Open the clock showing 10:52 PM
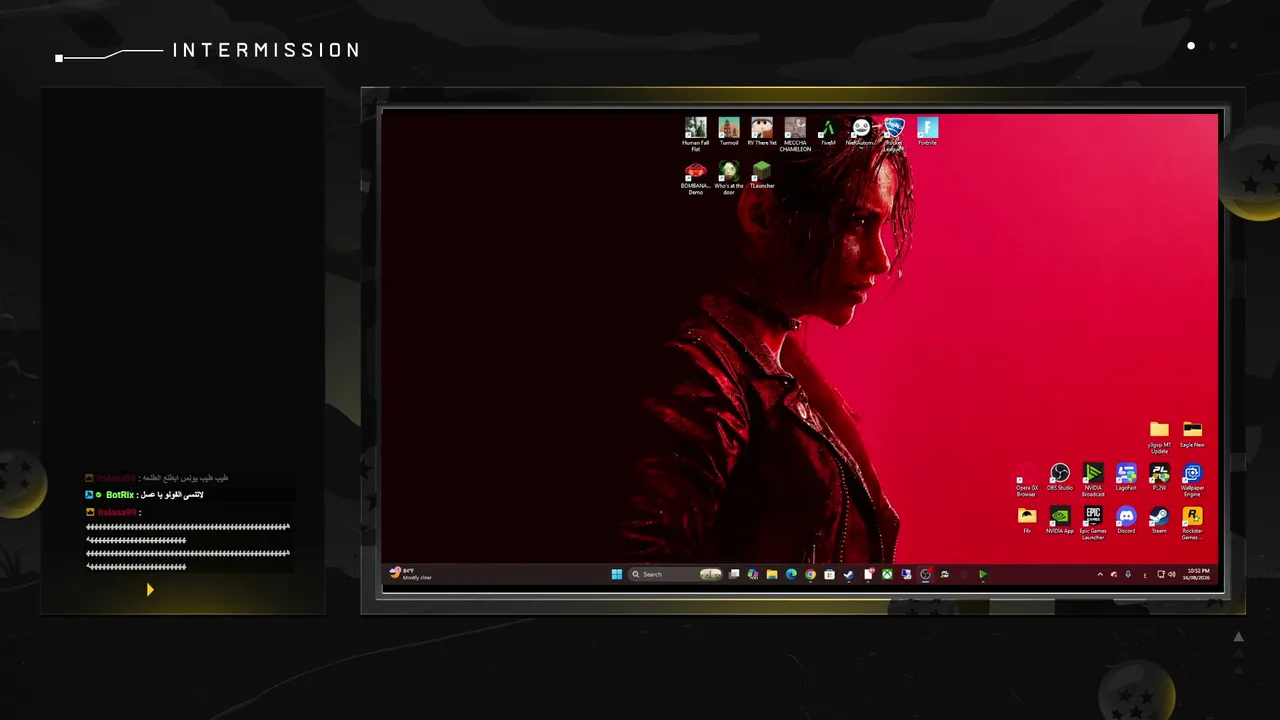The width and height of the screenshot is (1280, 720). [1198, 574]
